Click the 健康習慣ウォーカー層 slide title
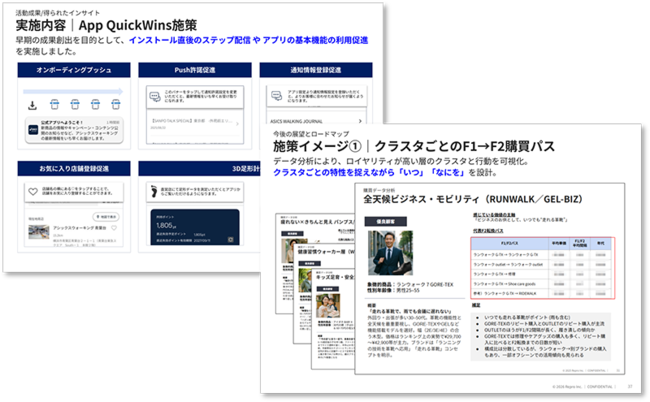650x402 pixels. 326,252
